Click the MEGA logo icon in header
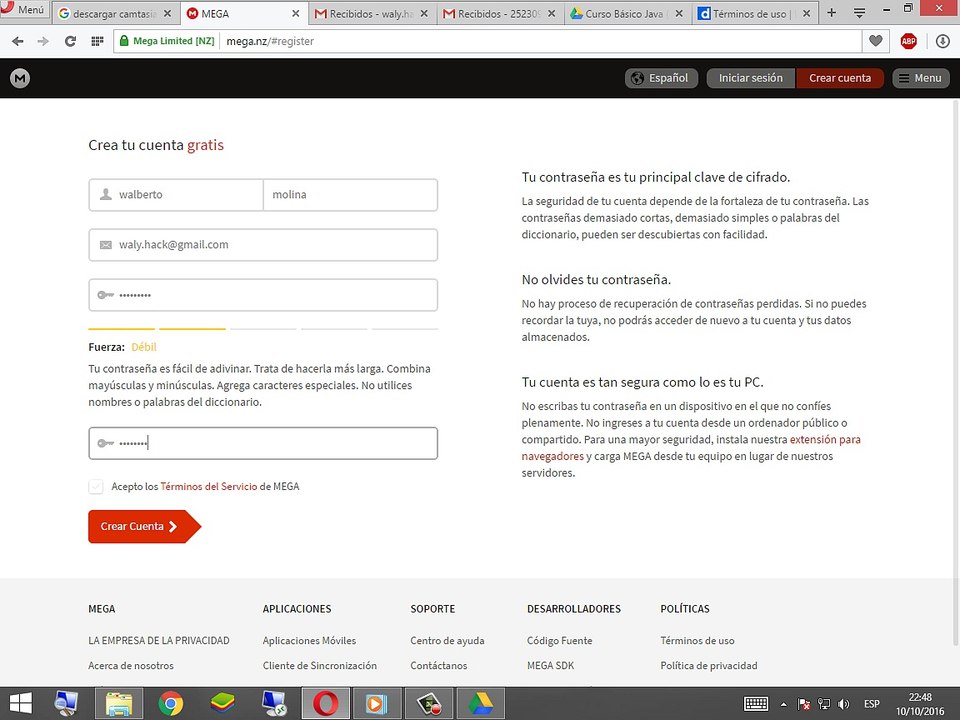Image resolution: width=960 pixels, height=720 pixels. 20,78
